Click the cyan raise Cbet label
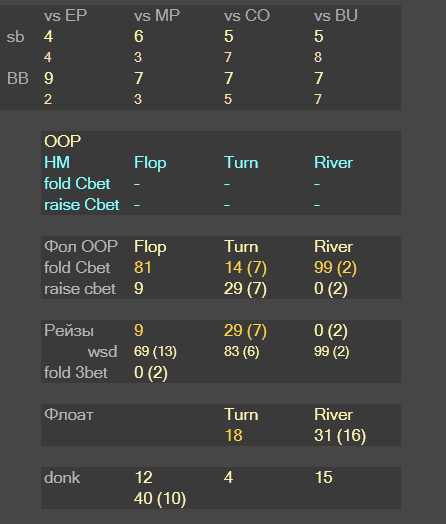 click(x=82, y=205)
